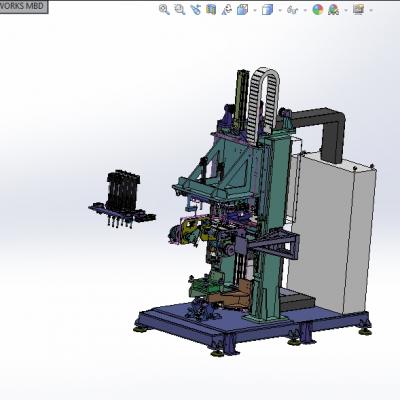Click the View Orientation cube icon
Viewport: 400px width, 400px height.
pos(242,10)
